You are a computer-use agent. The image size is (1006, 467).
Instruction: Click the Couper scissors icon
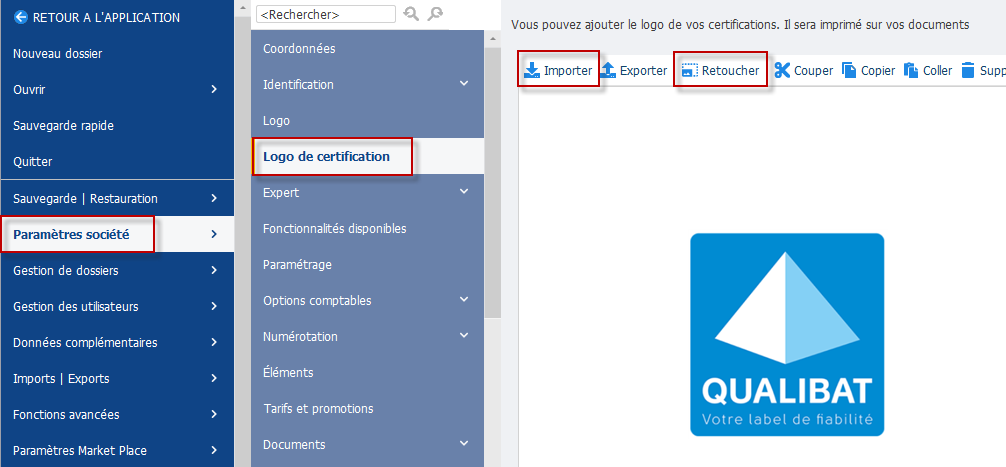[782, 70]
